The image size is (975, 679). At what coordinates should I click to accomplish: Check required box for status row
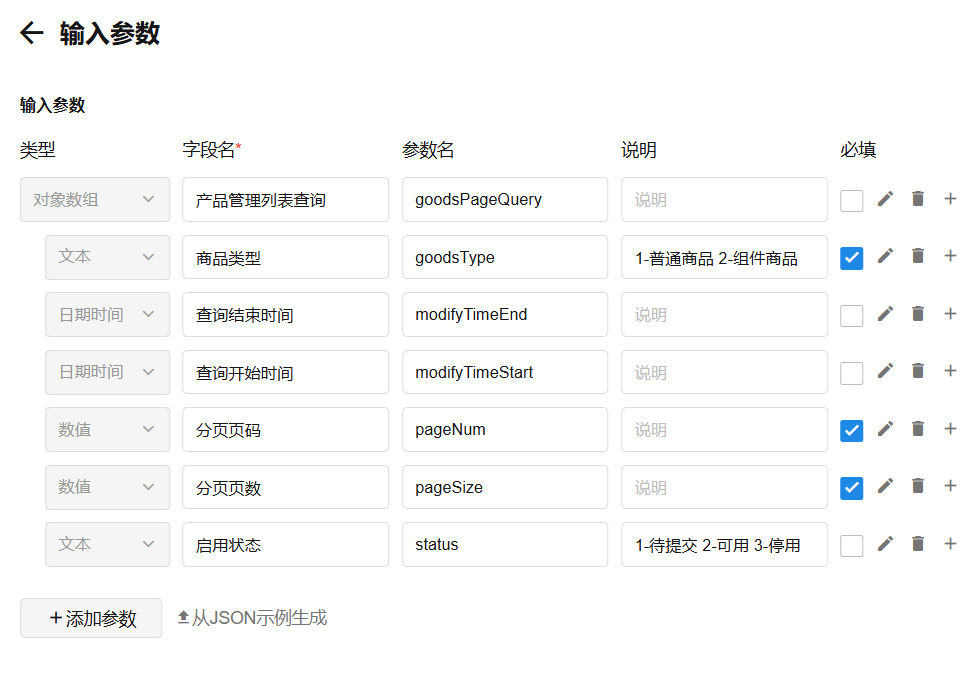coord(851,546)
